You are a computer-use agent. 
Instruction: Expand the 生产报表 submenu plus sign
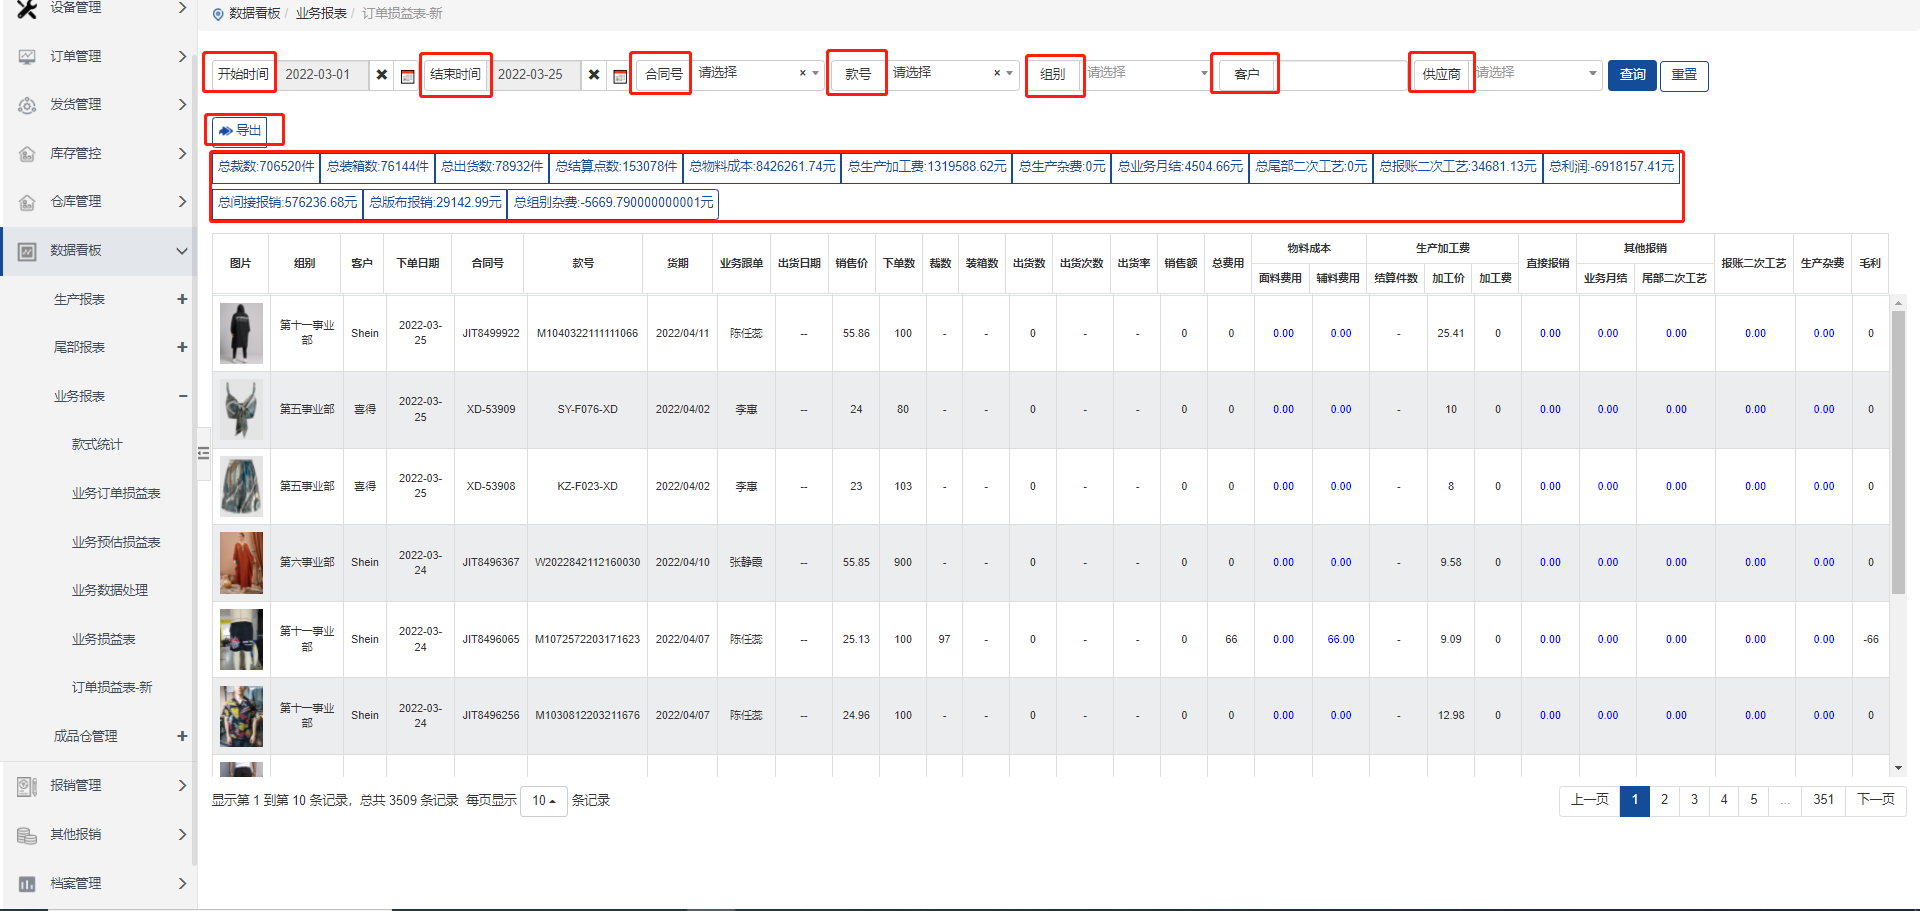tap(182, 299)
